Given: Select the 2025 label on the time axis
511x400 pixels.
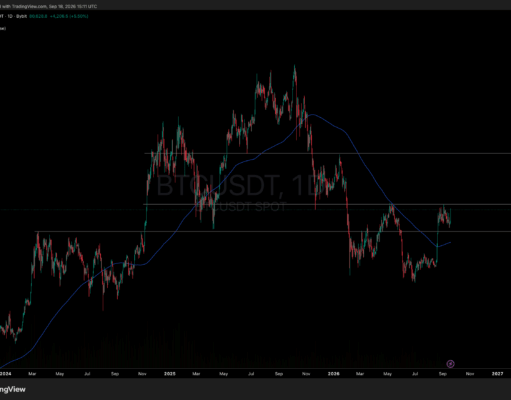Looking at the screenshot, I should click(170, 374).
